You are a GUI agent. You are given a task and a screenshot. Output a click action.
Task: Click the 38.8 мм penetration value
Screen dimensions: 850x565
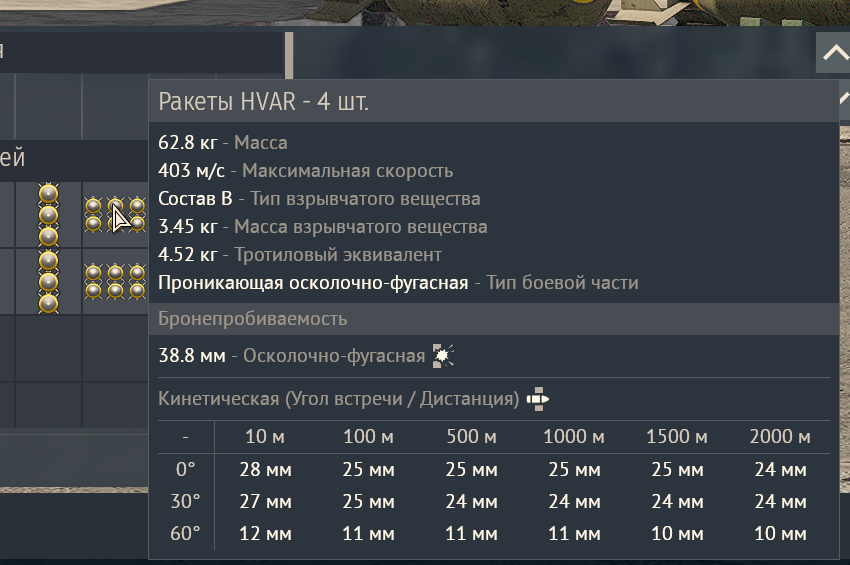tap(192, 356)
